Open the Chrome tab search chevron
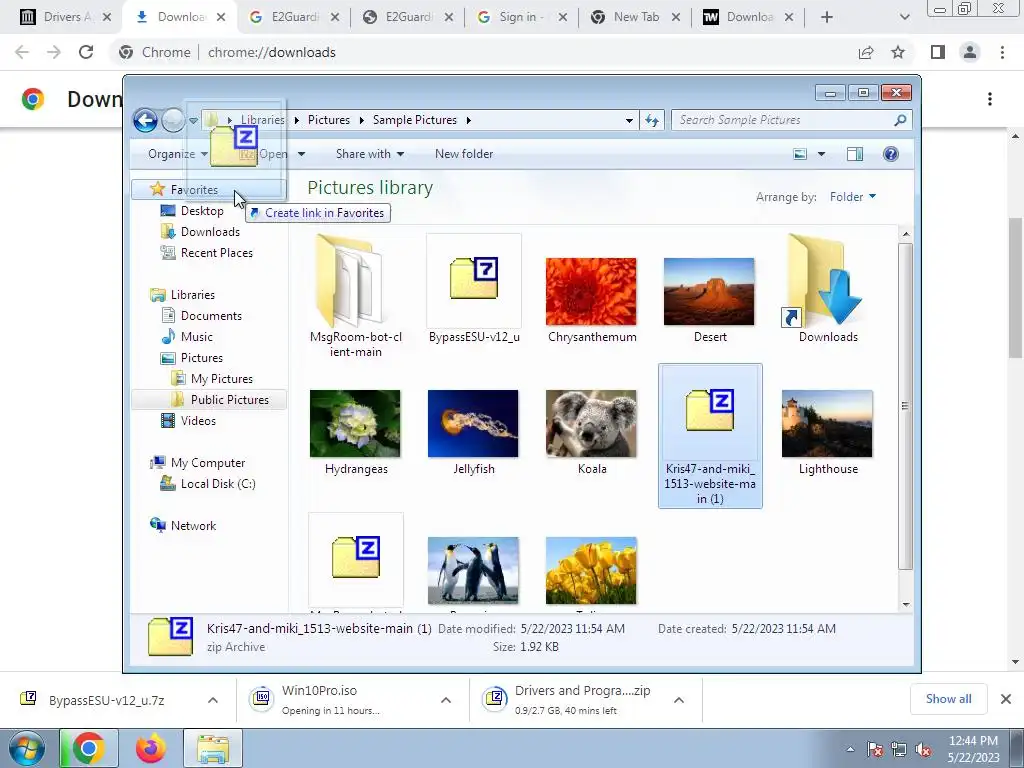Viewport: 1024px width, 768px height. [x=904, y=17]
